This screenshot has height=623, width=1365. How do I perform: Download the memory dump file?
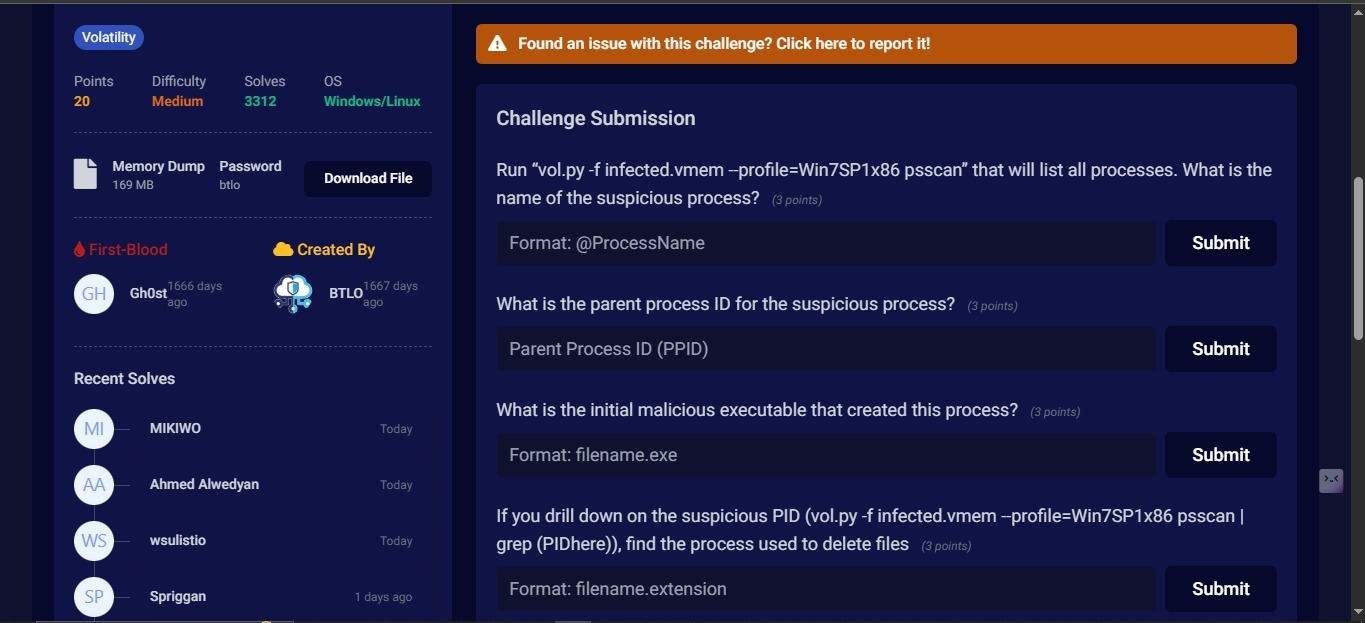coord(368,179)
